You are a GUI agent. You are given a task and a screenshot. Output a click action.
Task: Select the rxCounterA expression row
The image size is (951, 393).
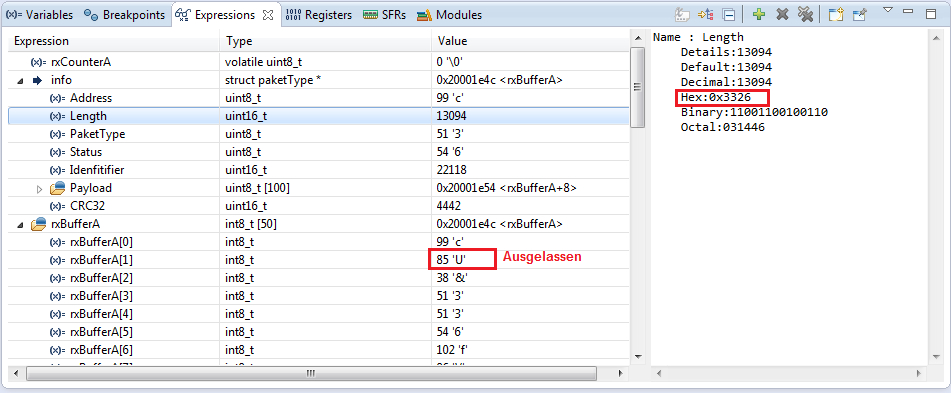click(319, 62)
